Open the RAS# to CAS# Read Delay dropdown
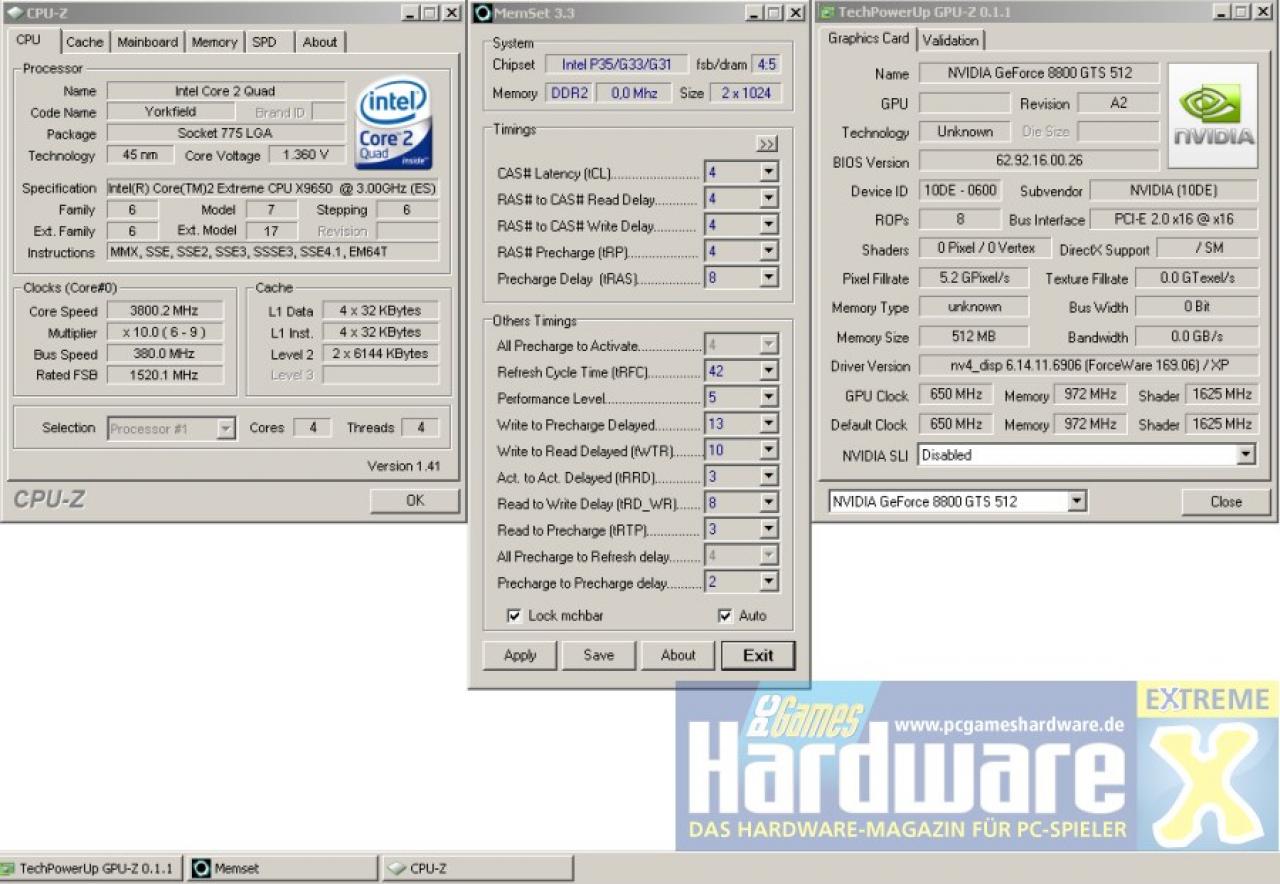The image size is (1280, 884). click(x=768, y=199)
